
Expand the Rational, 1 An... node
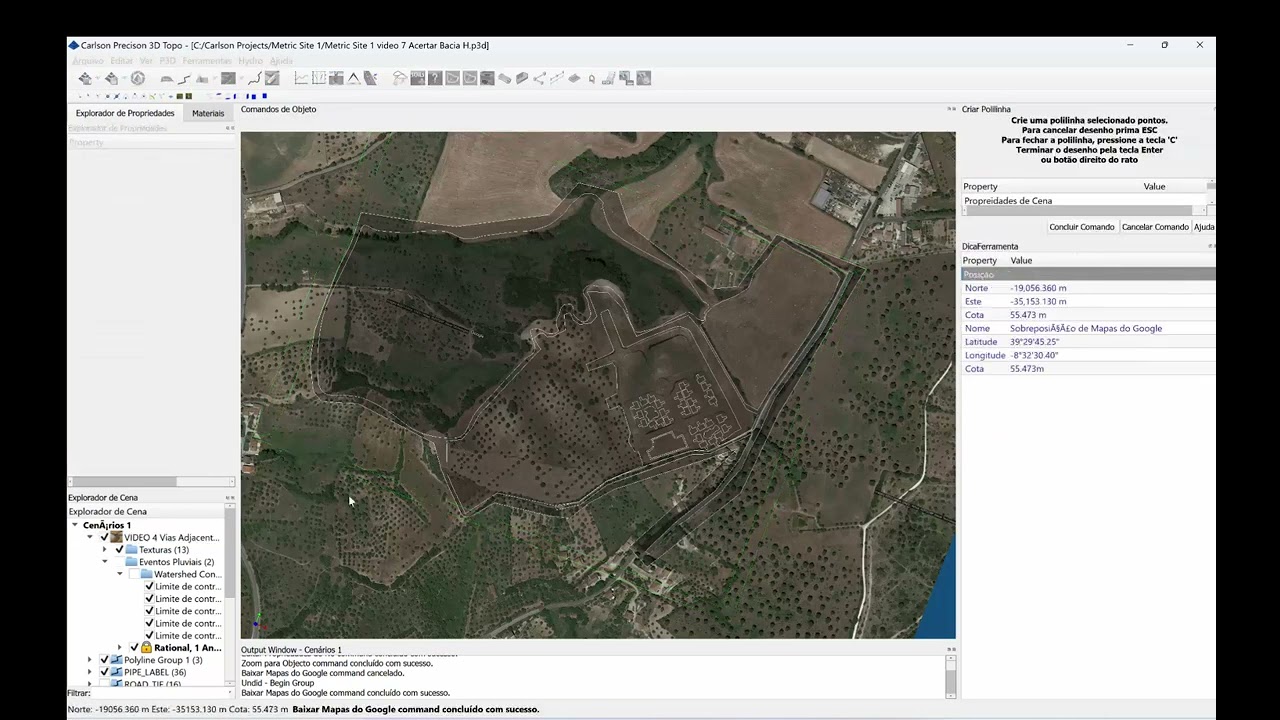[x=120, y=648]
